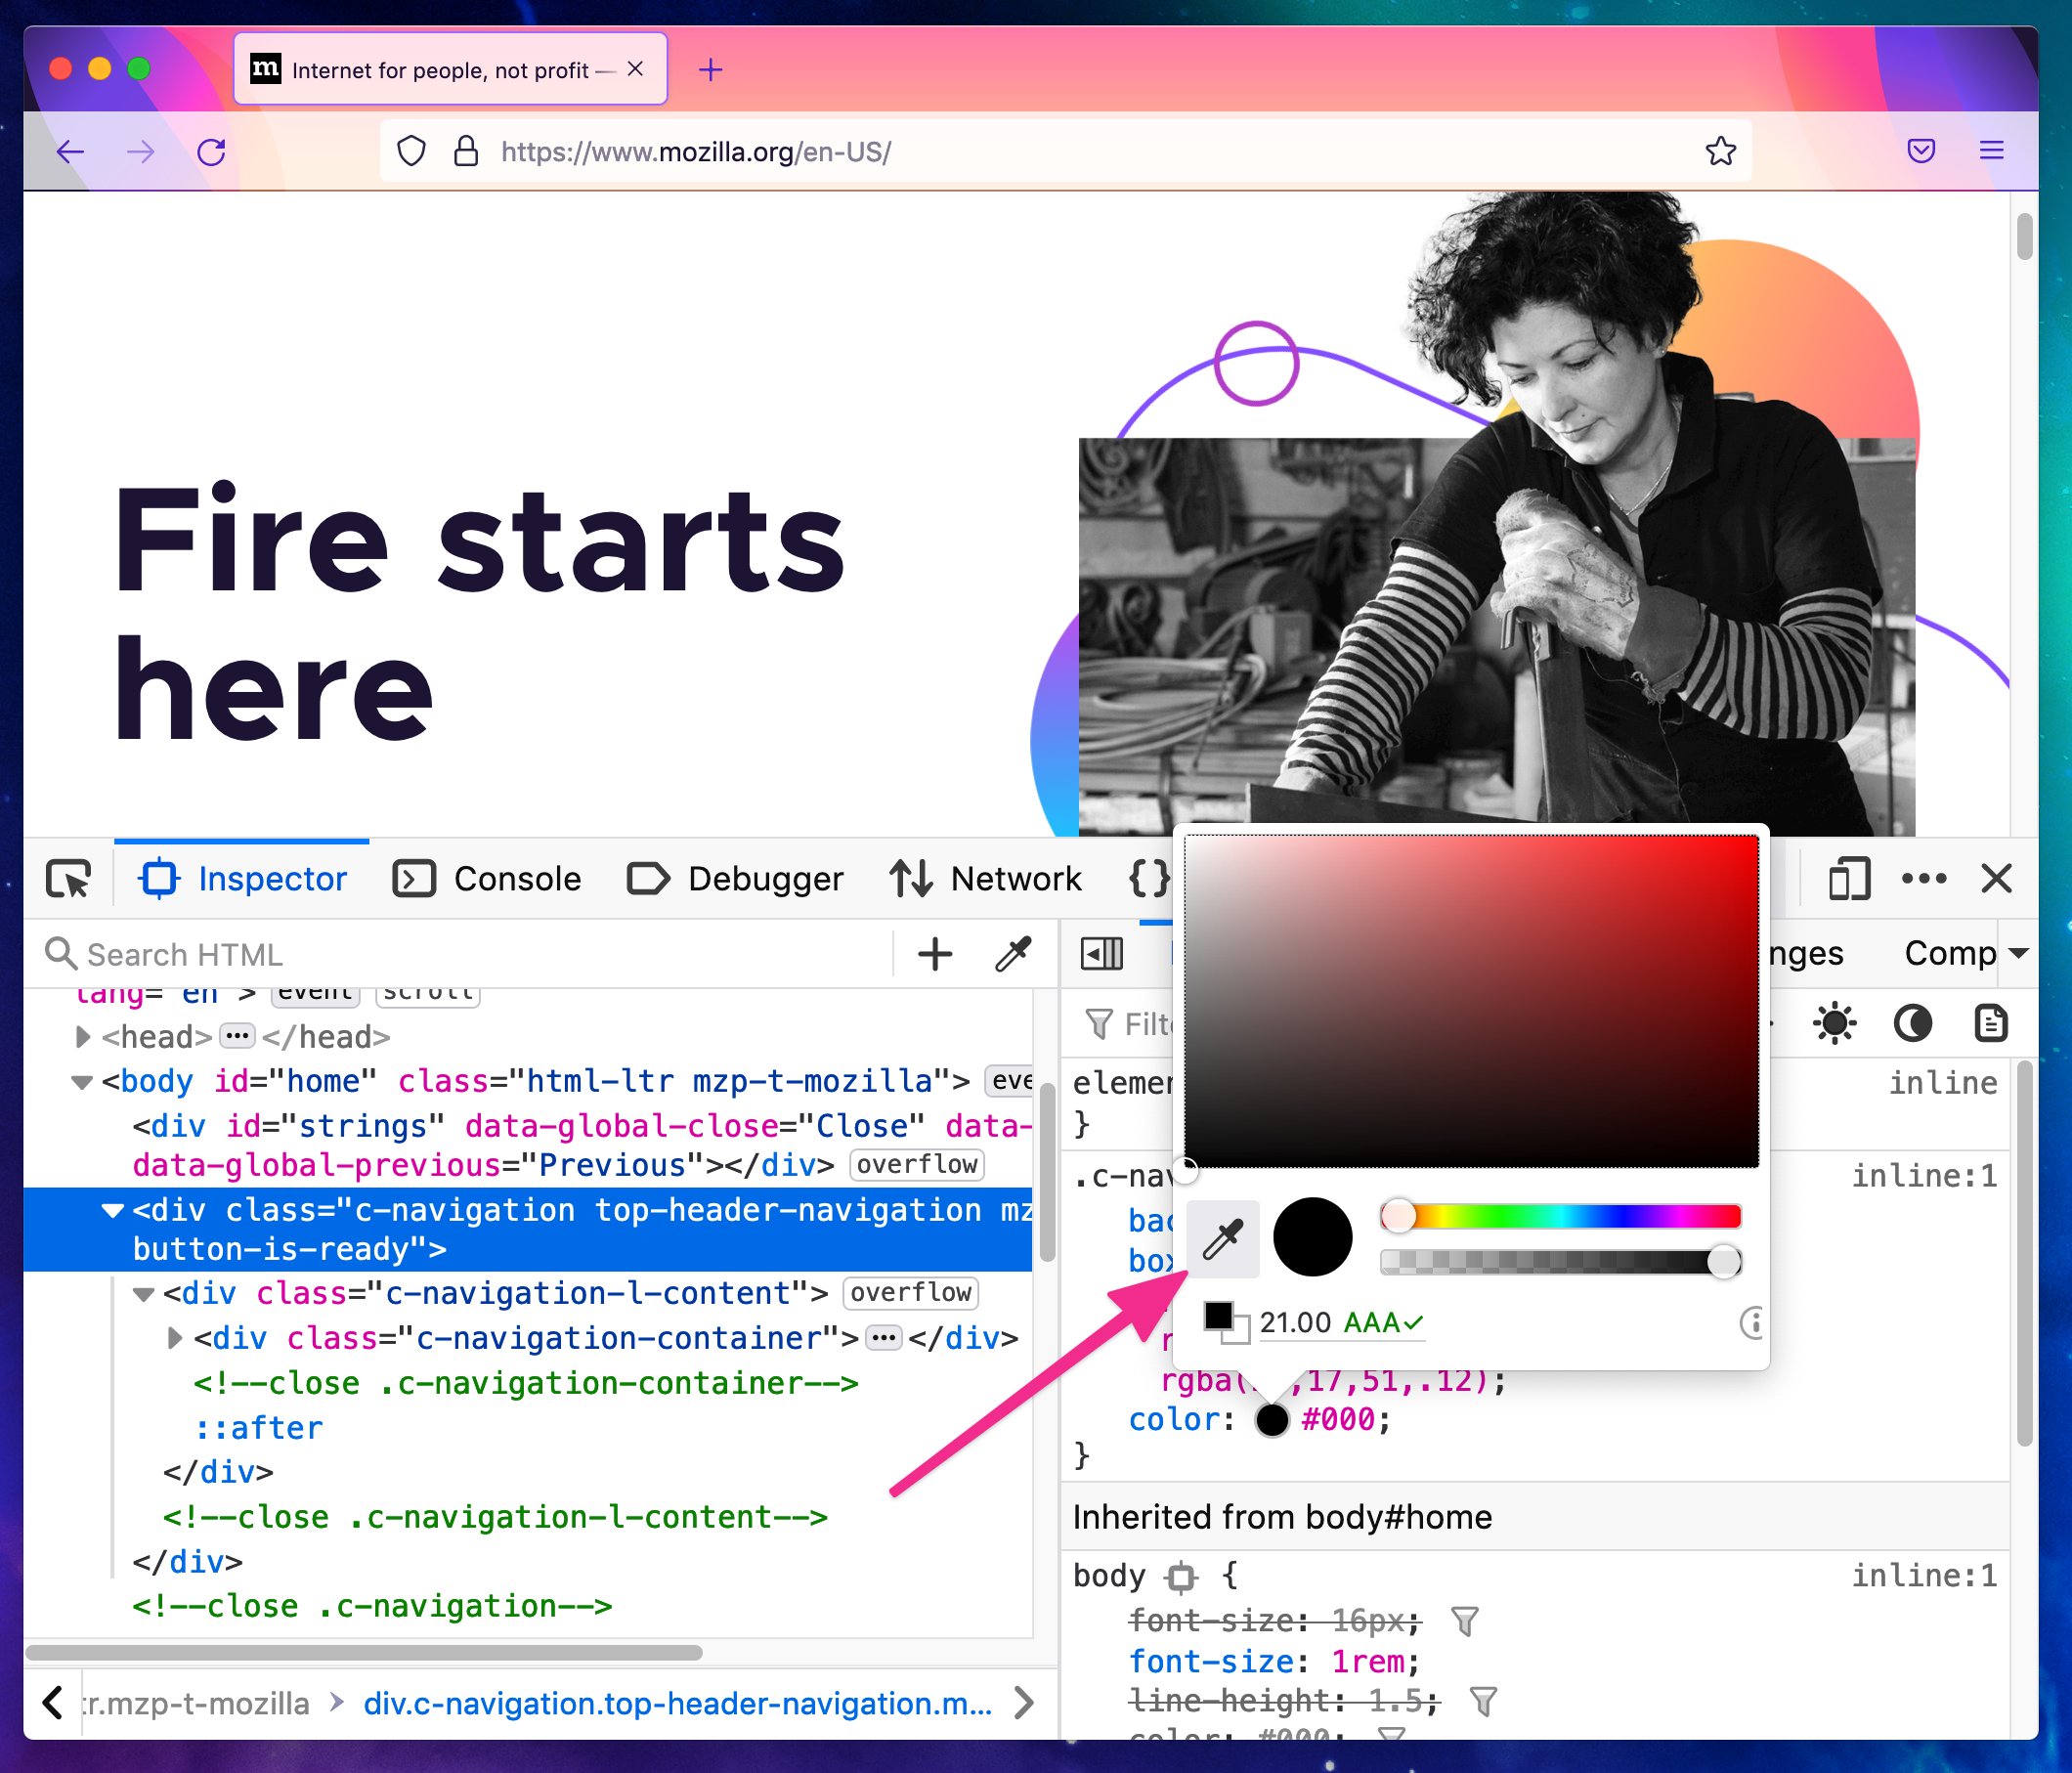Viewport: 2072px width, 1773px height.
Task: Click the Style Editor braces icon
Action: tap(1149, 879)
